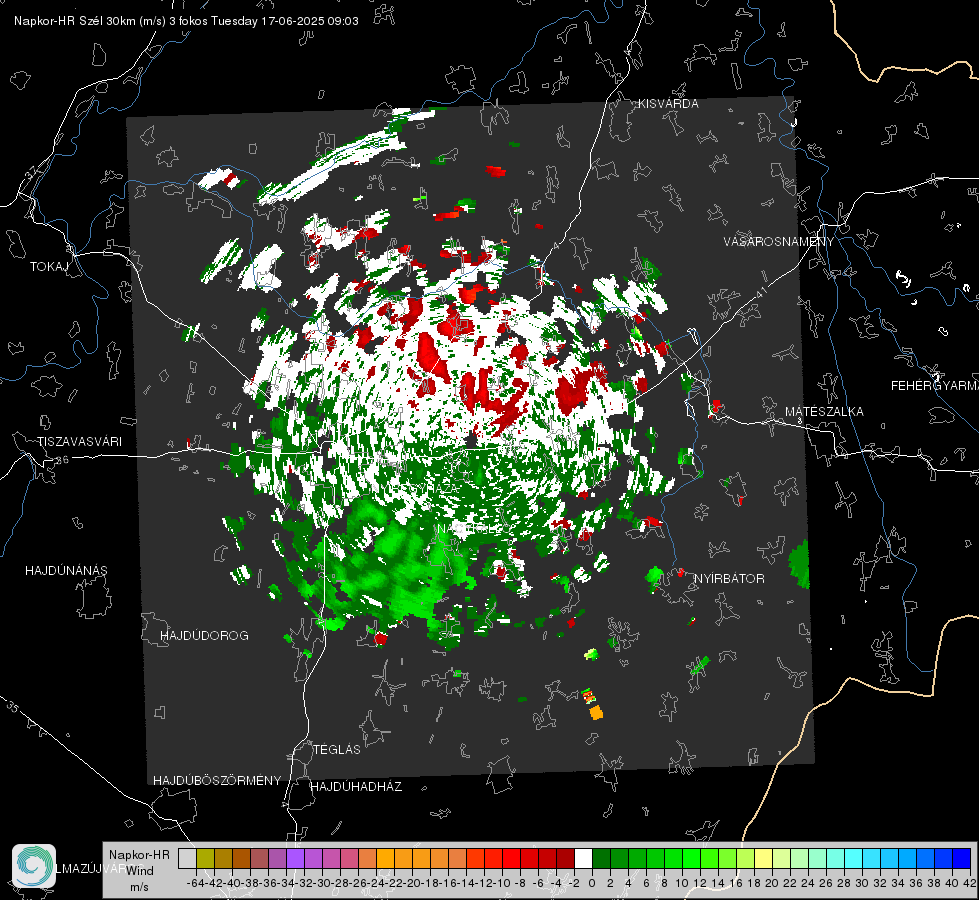The height and width of the screenshot is (900, 979).
Task: Click road number 41 near Vásárosnamény road
Action: click(x=760, y=292)
